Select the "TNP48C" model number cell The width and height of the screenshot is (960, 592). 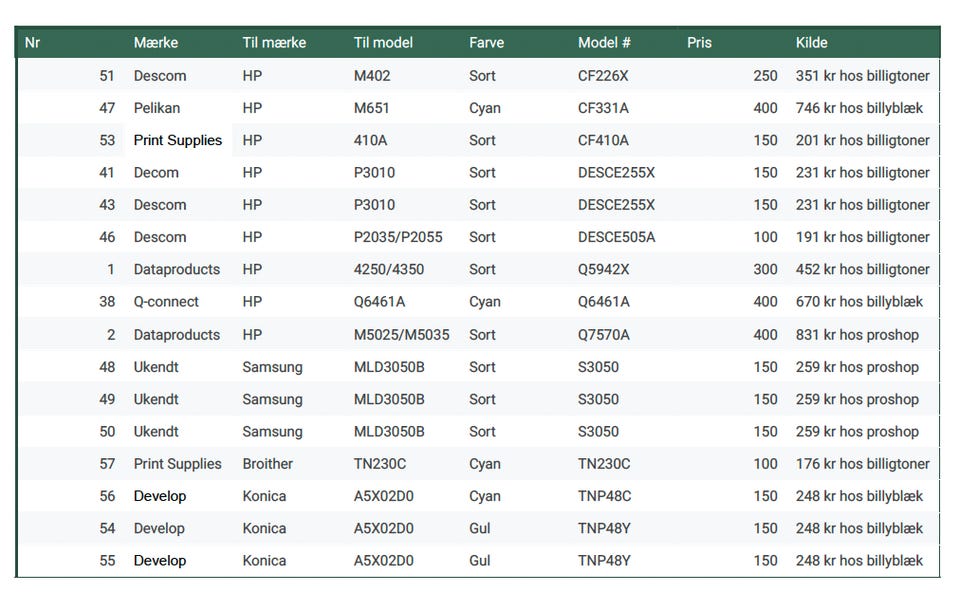tap(604, 496)
